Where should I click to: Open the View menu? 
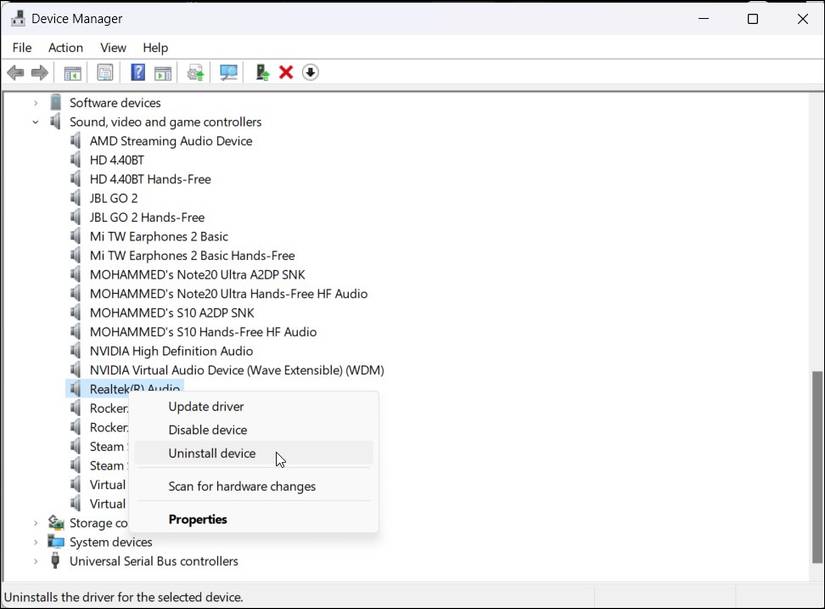tap(112, 47)
